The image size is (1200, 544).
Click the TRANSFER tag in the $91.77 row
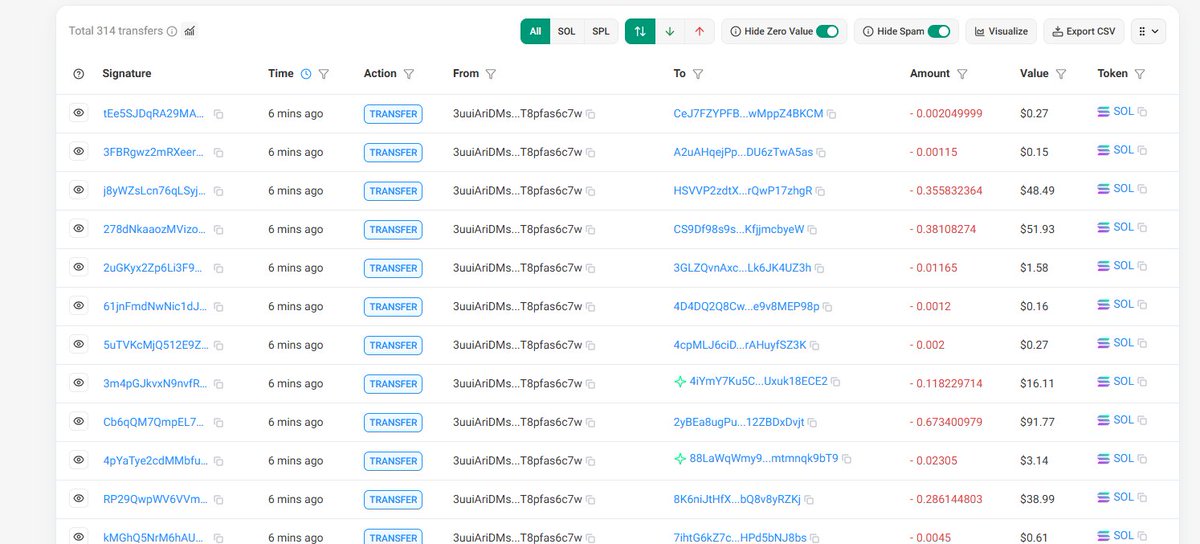(x=393, y=422)
